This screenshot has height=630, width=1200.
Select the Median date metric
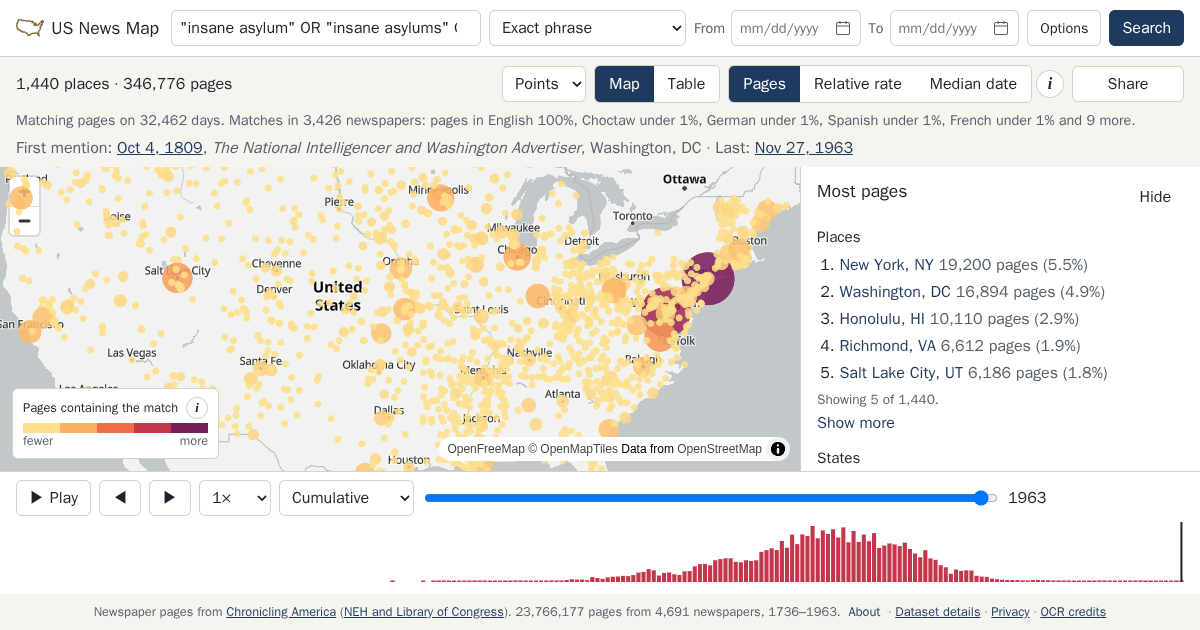(973, 84)
